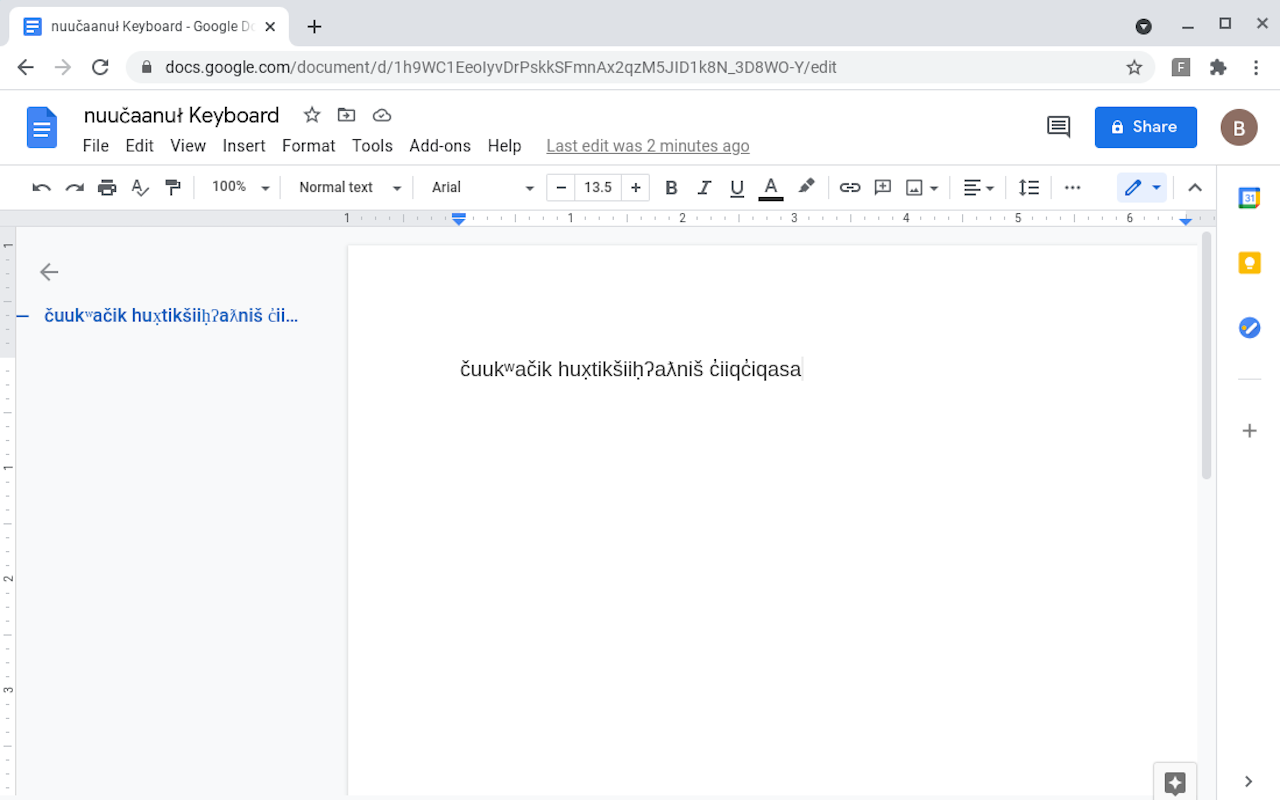Open Google Keep in side panel
1280x800 pixels.
1249,263
